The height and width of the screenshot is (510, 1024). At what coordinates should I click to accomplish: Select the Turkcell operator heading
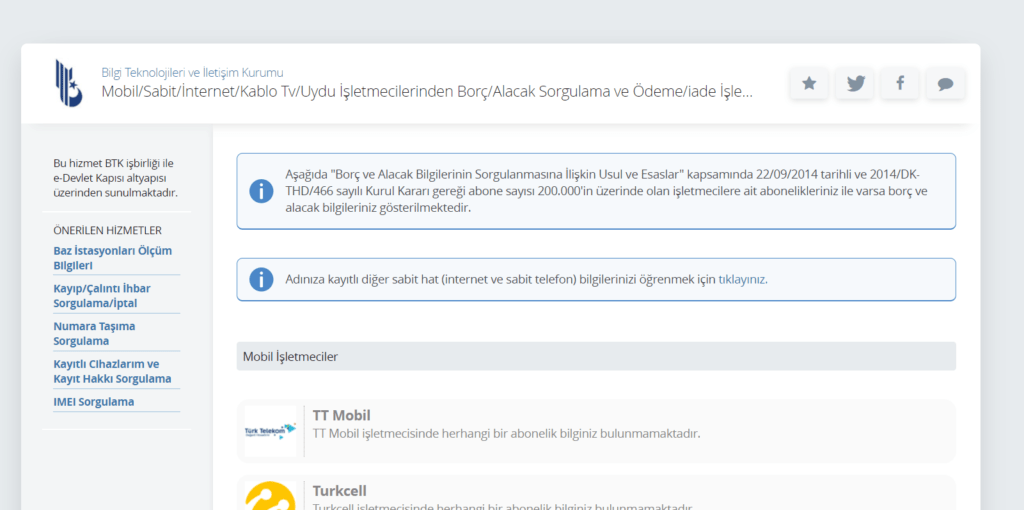(x=339, y=491)
